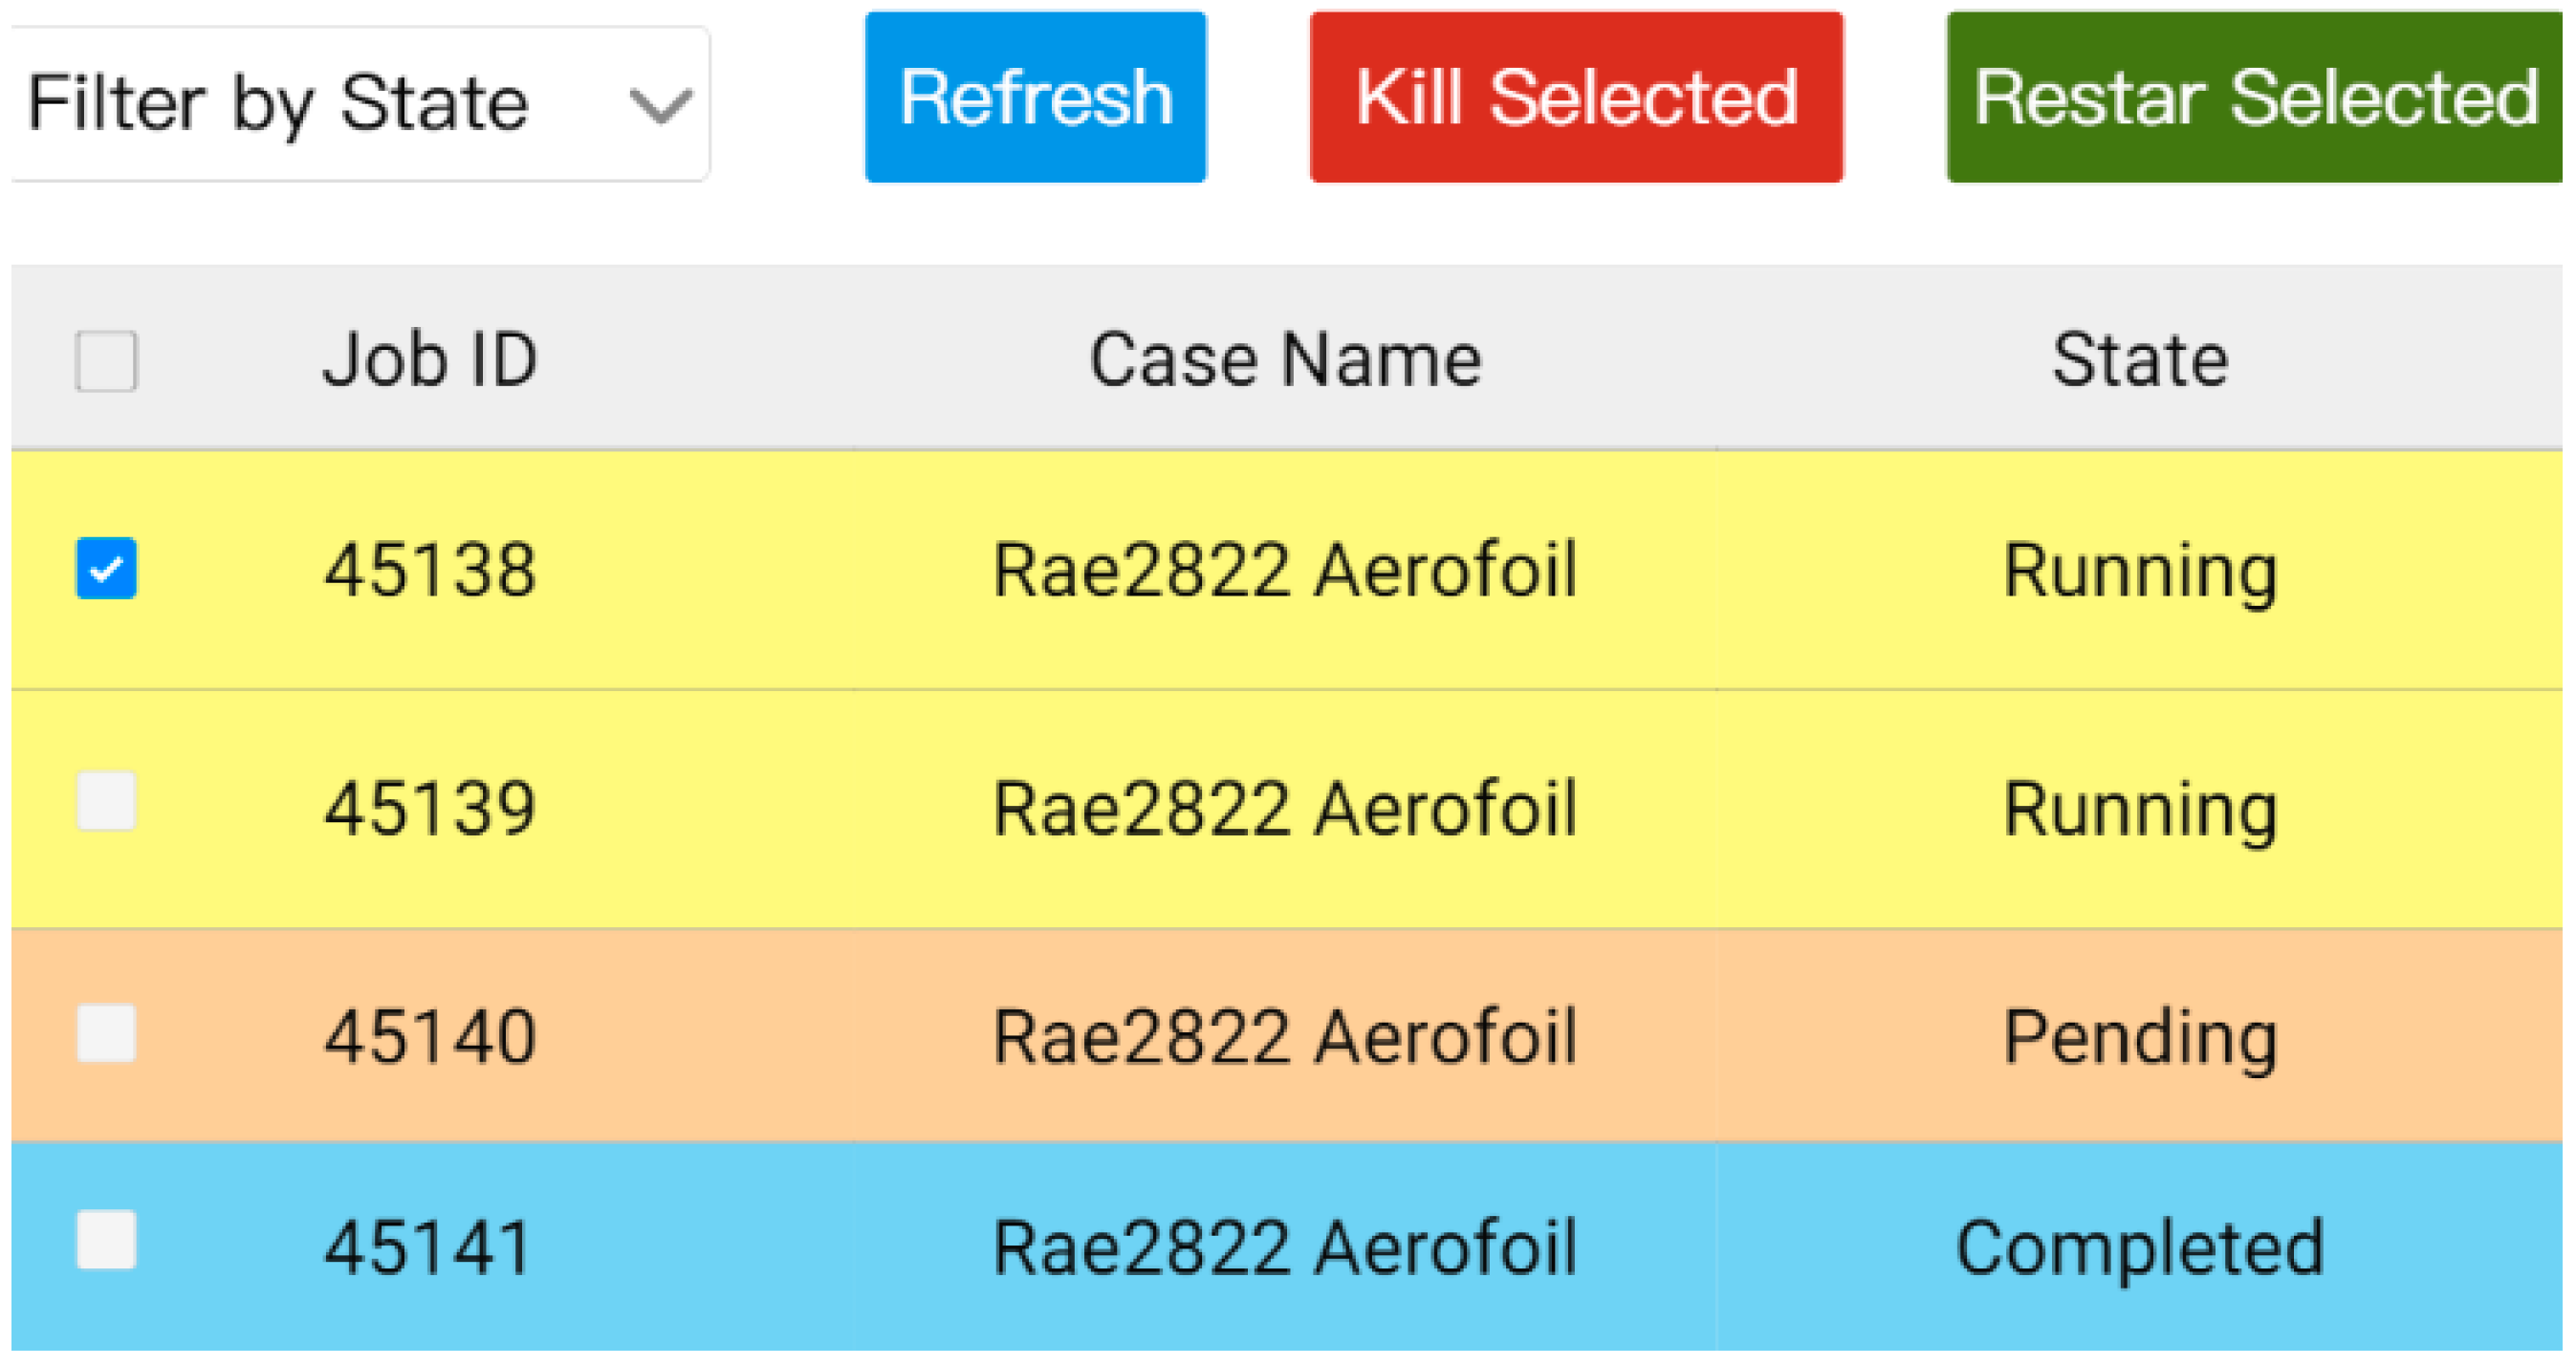Click the Running state of job 45138
The width and height of the screenshot is (2576, 1365).
[2140, 570]
